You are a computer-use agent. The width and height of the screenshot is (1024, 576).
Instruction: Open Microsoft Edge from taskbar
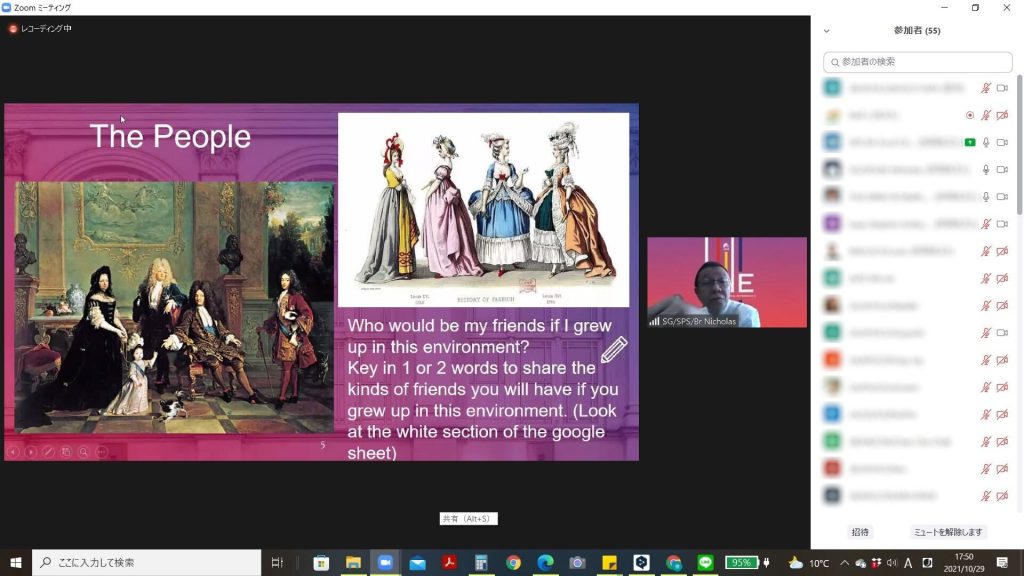[x=545, y=562]
